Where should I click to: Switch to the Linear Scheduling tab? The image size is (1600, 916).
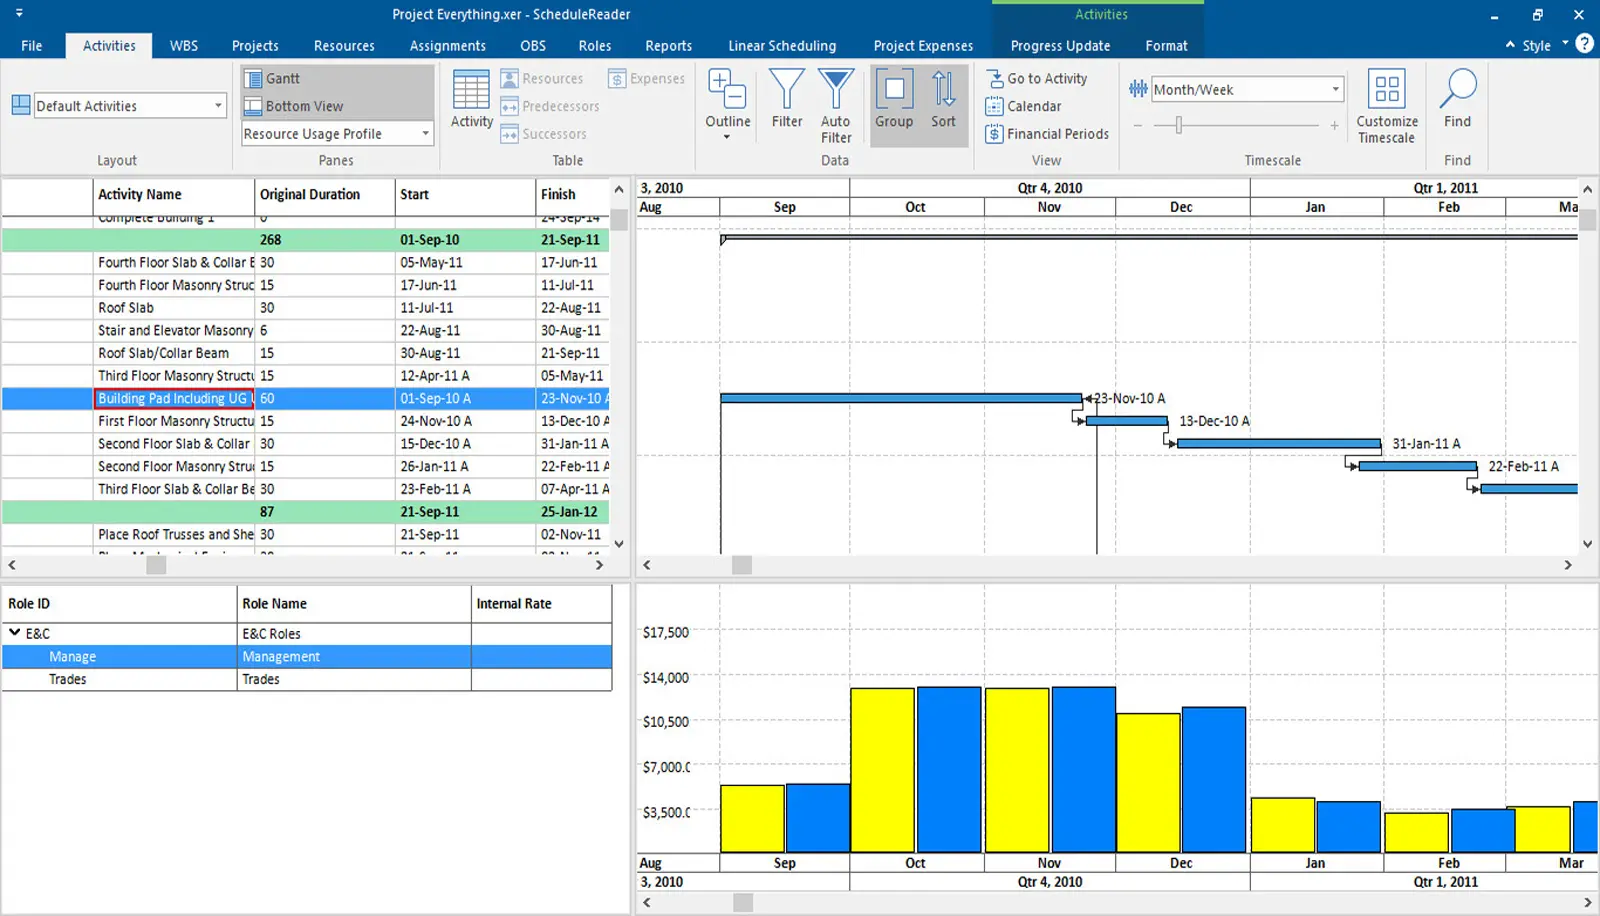782,45
